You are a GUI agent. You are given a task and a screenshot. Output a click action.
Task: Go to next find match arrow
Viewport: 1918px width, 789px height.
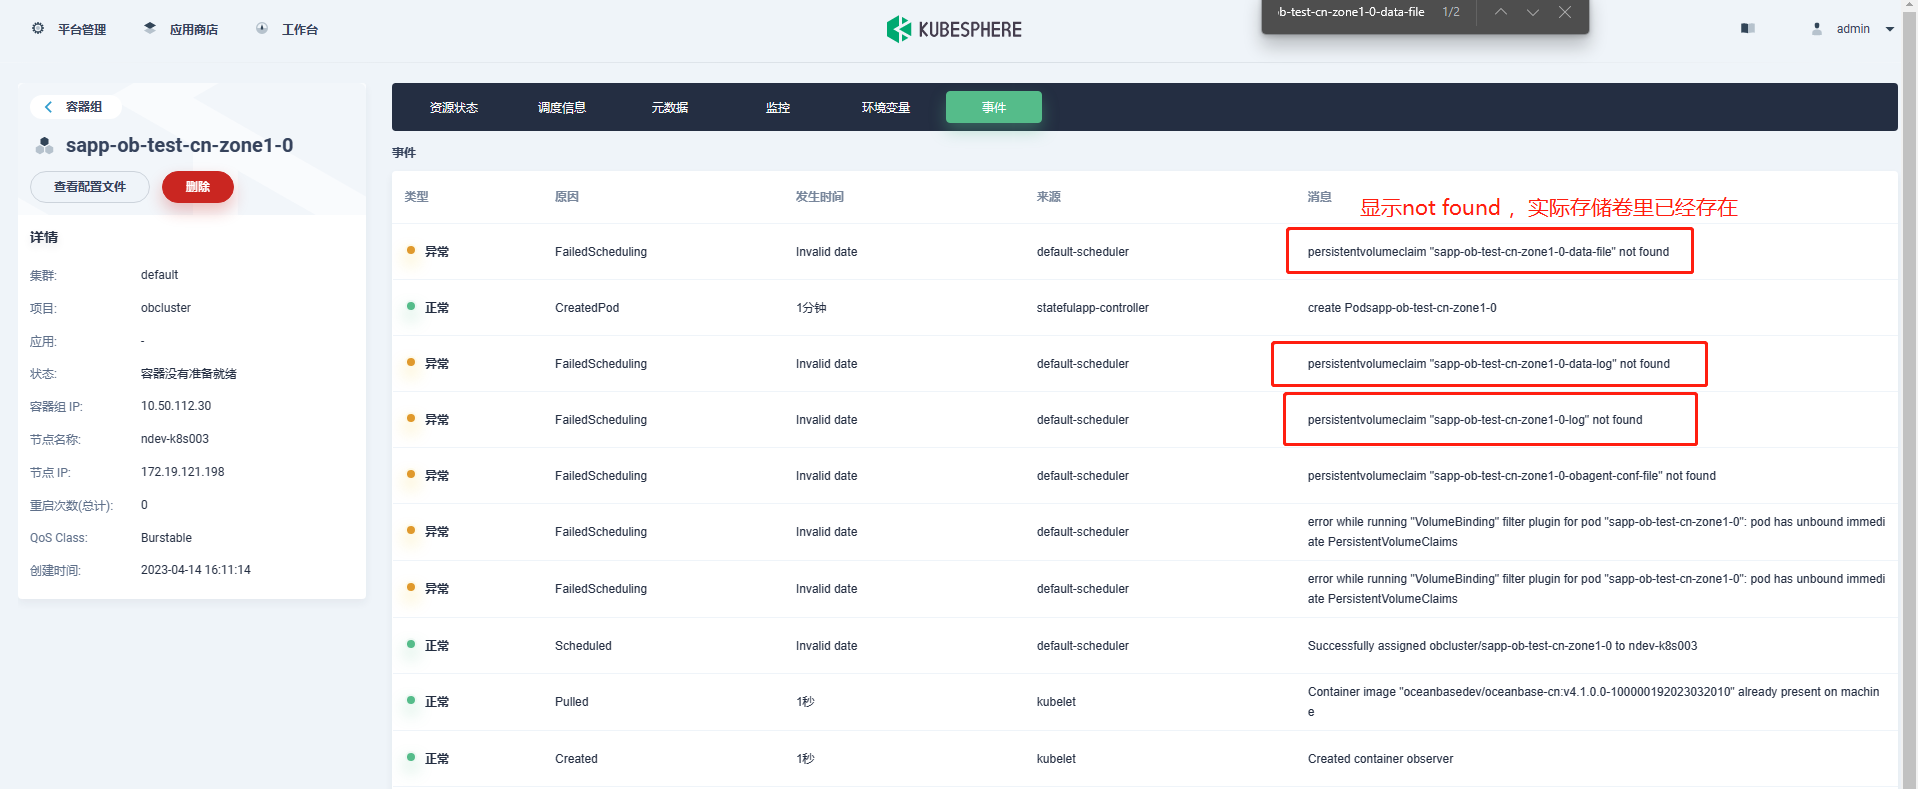click(1533, 12)
